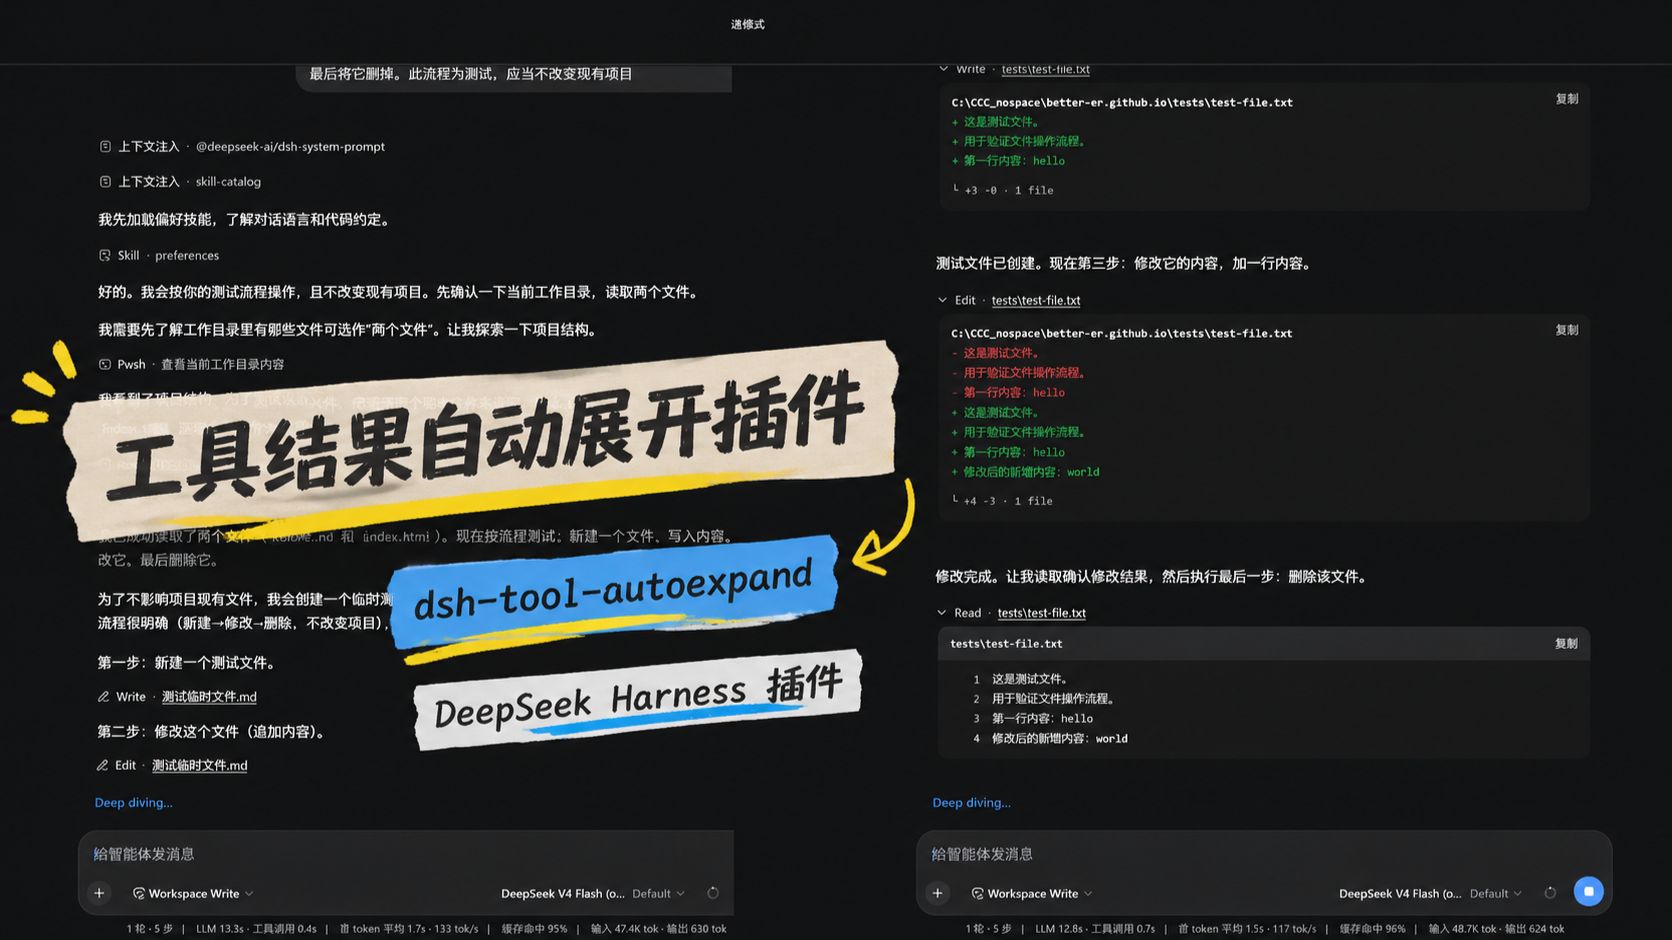
Task: Click Deep diving... status in right pane
Action: 971,802
